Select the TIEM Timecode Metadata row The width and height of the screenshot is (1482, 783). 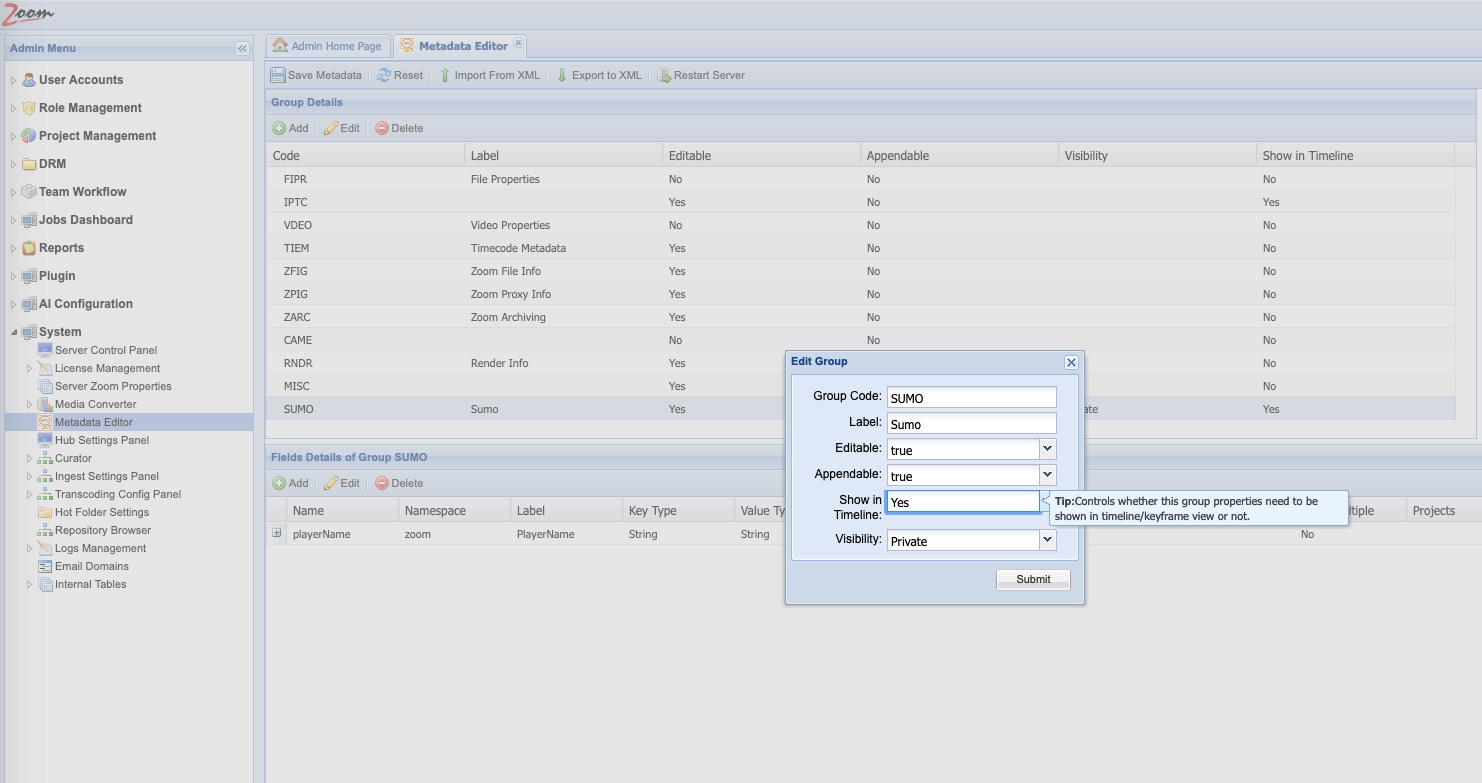pyautogui.click(x=860, y=248)
